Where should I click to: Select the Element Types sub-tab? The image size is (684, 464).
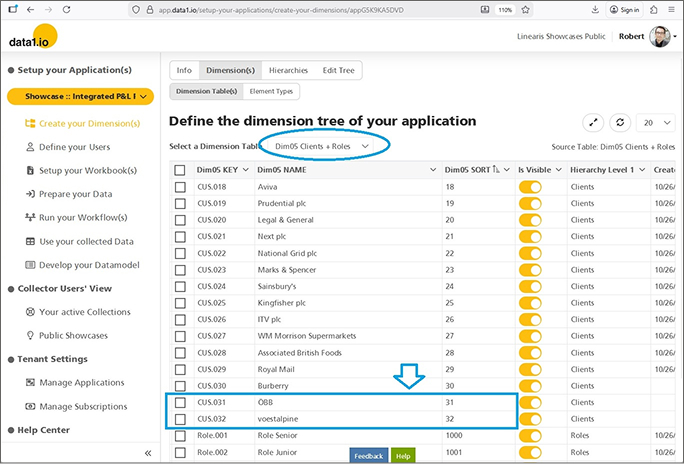(270, 91)
